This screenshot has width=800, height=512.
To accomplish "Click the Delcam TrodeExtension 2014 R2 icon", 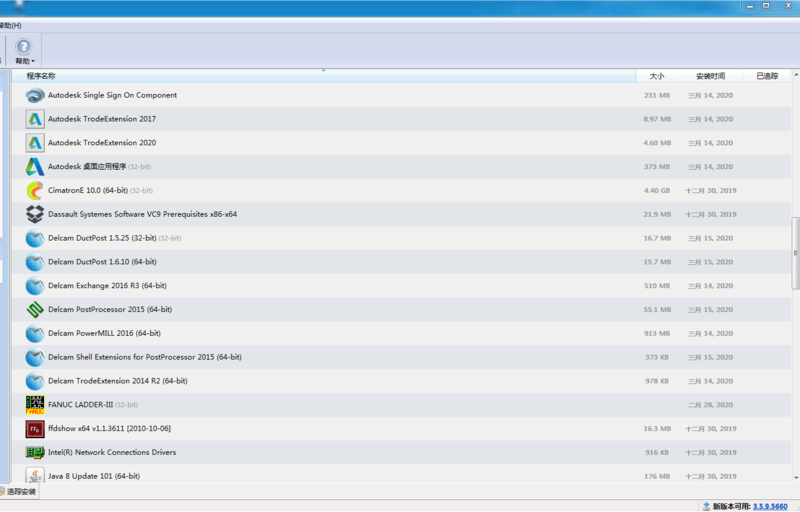I will 35,381.
